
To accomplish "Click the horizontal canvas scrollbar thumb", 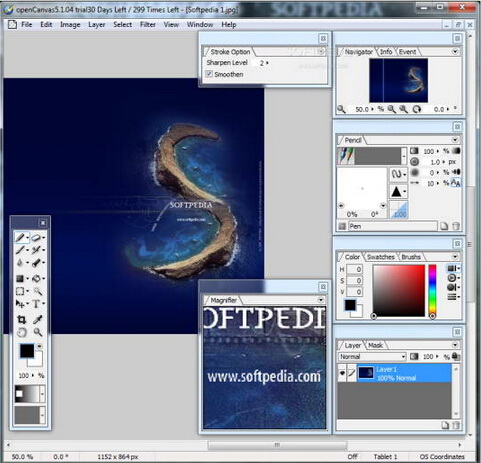I will tap(277, 445).
